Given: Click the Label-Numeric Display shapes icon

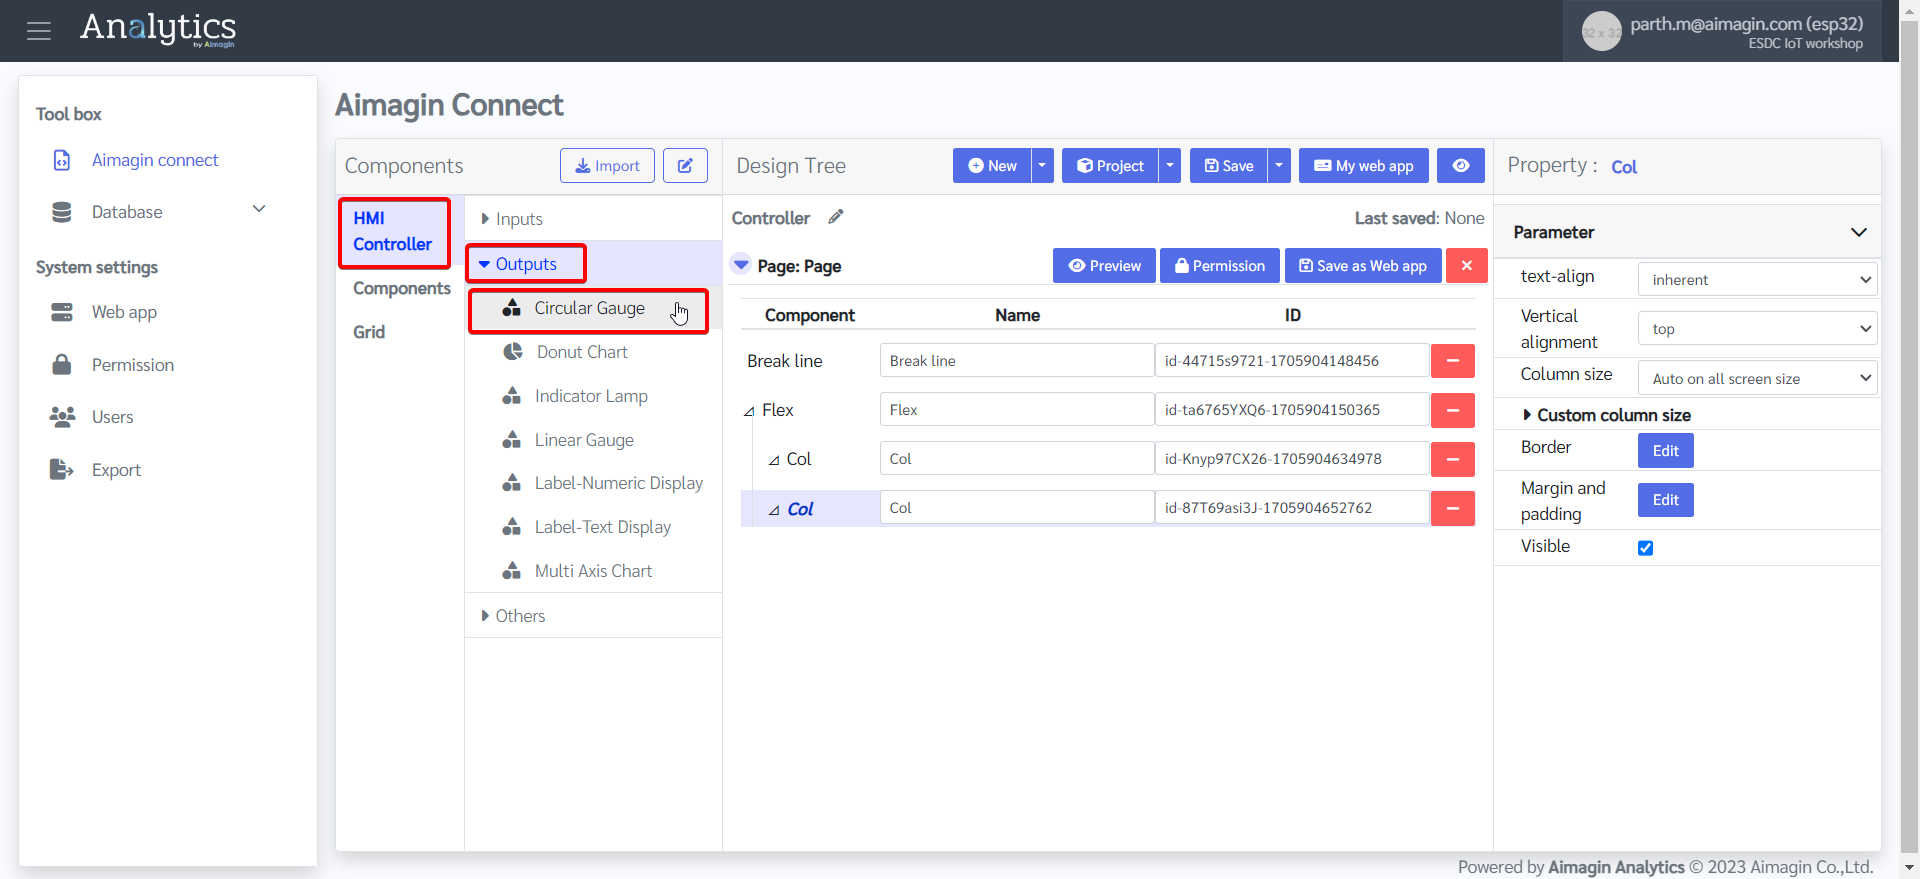Looking at the screenshot, I should point(512,483).
